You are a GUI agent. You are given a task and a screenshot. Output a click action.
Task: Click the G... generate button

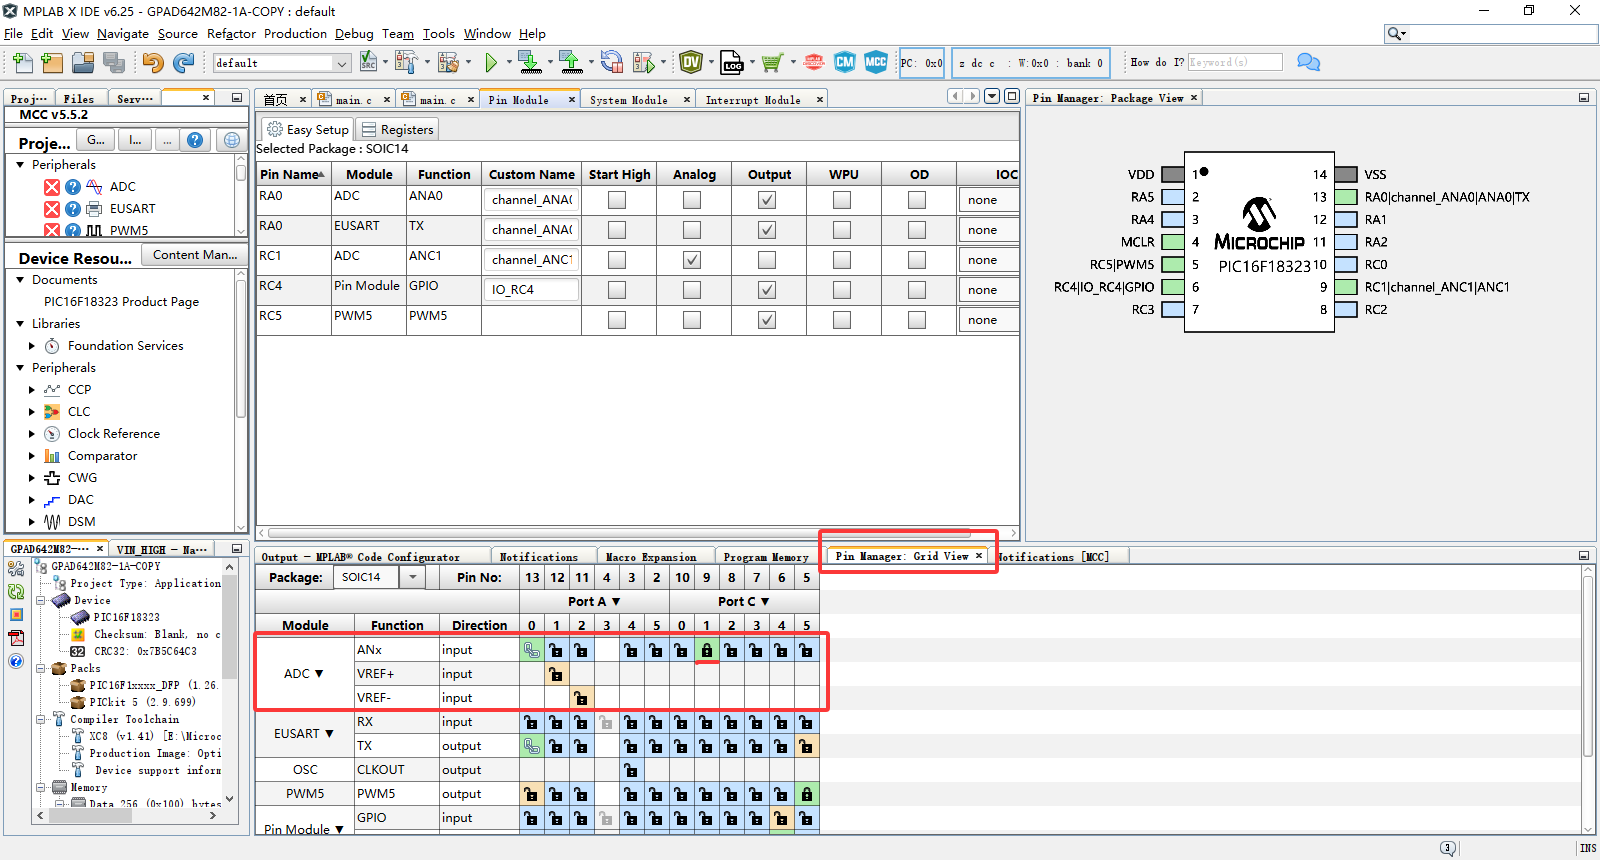96,140
